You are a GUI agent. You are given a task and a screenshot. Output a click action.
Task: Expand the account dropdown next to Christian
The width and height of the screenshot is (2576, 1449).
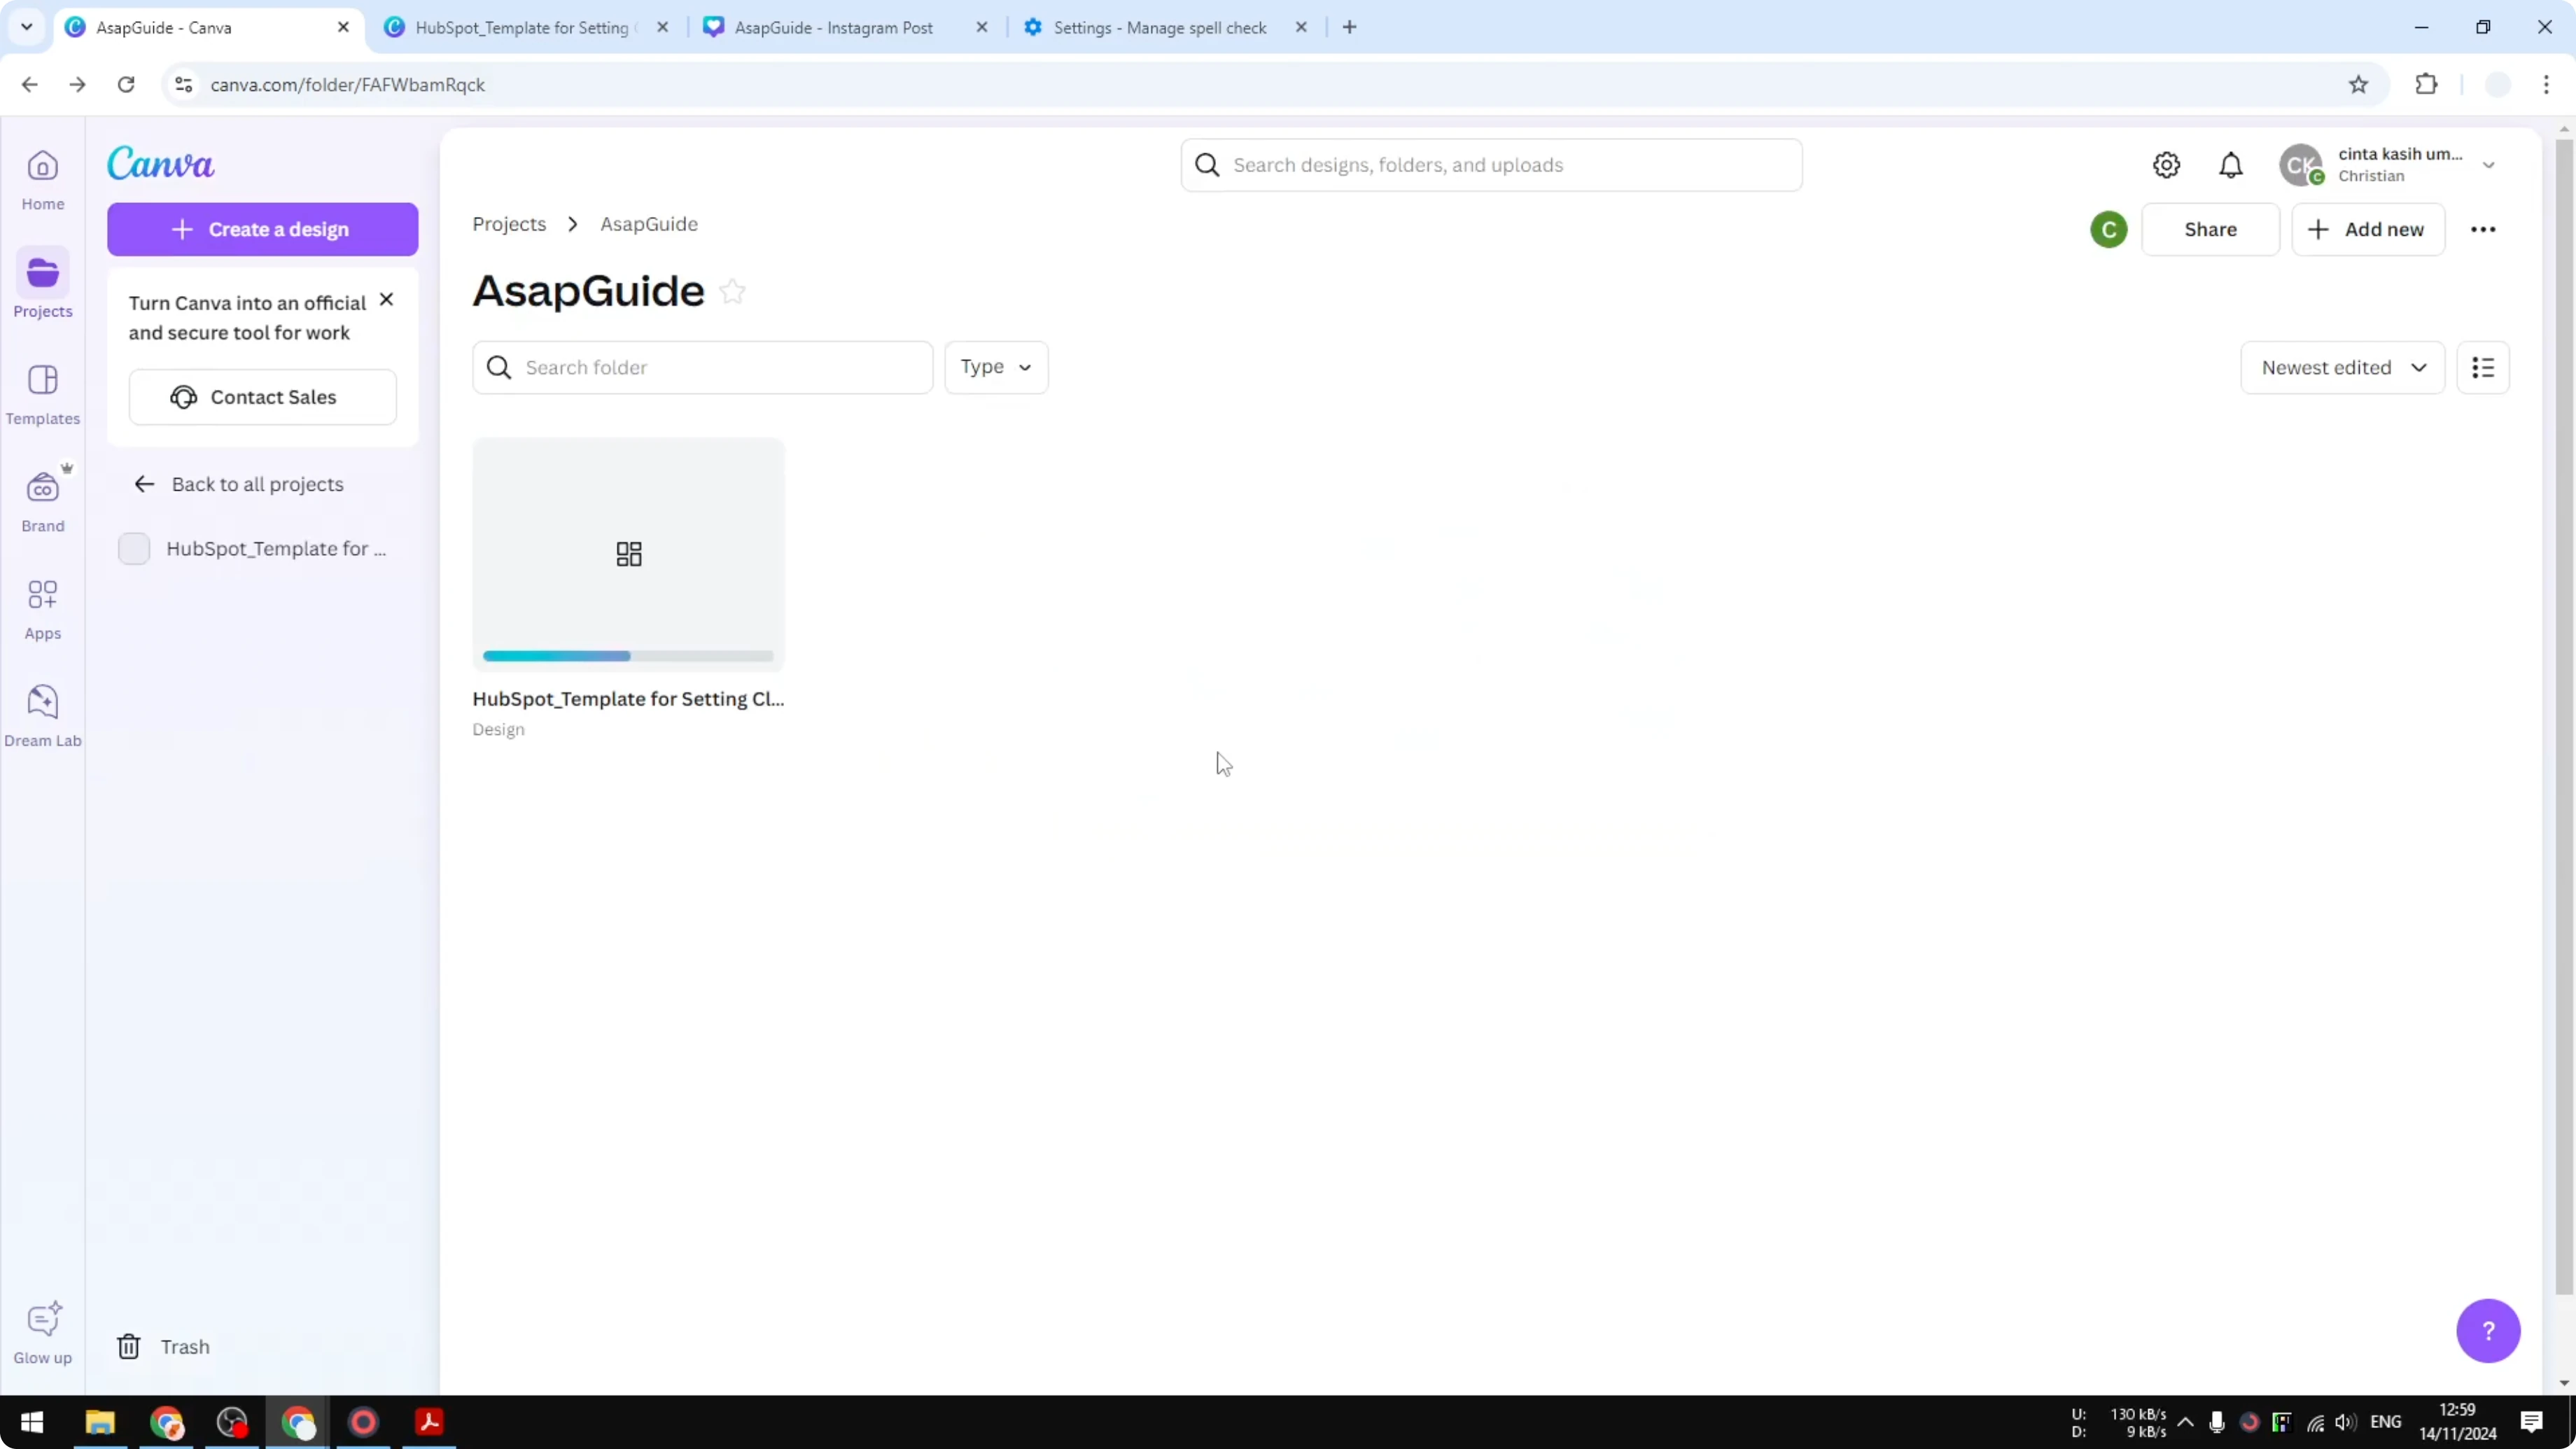(x=2489, y=165)
